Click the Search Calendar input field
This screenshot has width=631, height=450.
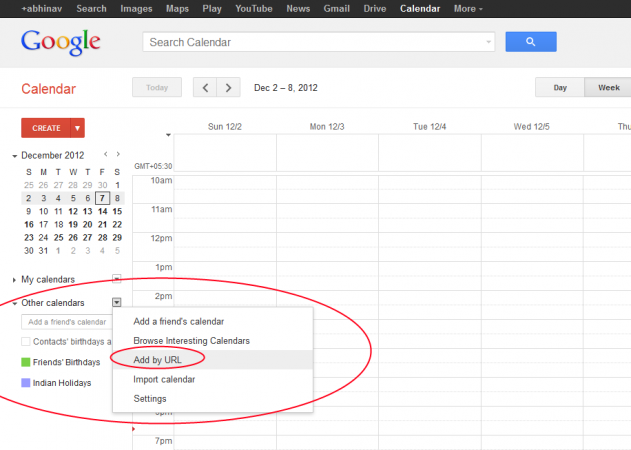tap(316, 42)
